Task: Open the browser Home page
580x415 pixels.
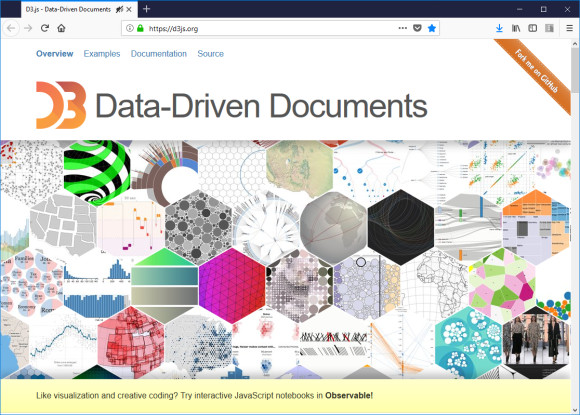Action: tap(61, 28)
